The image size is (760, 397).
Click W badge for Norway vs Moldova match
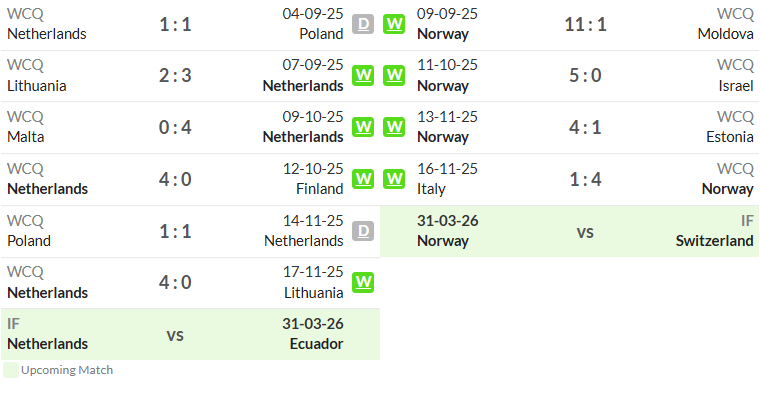coord(394,24)
